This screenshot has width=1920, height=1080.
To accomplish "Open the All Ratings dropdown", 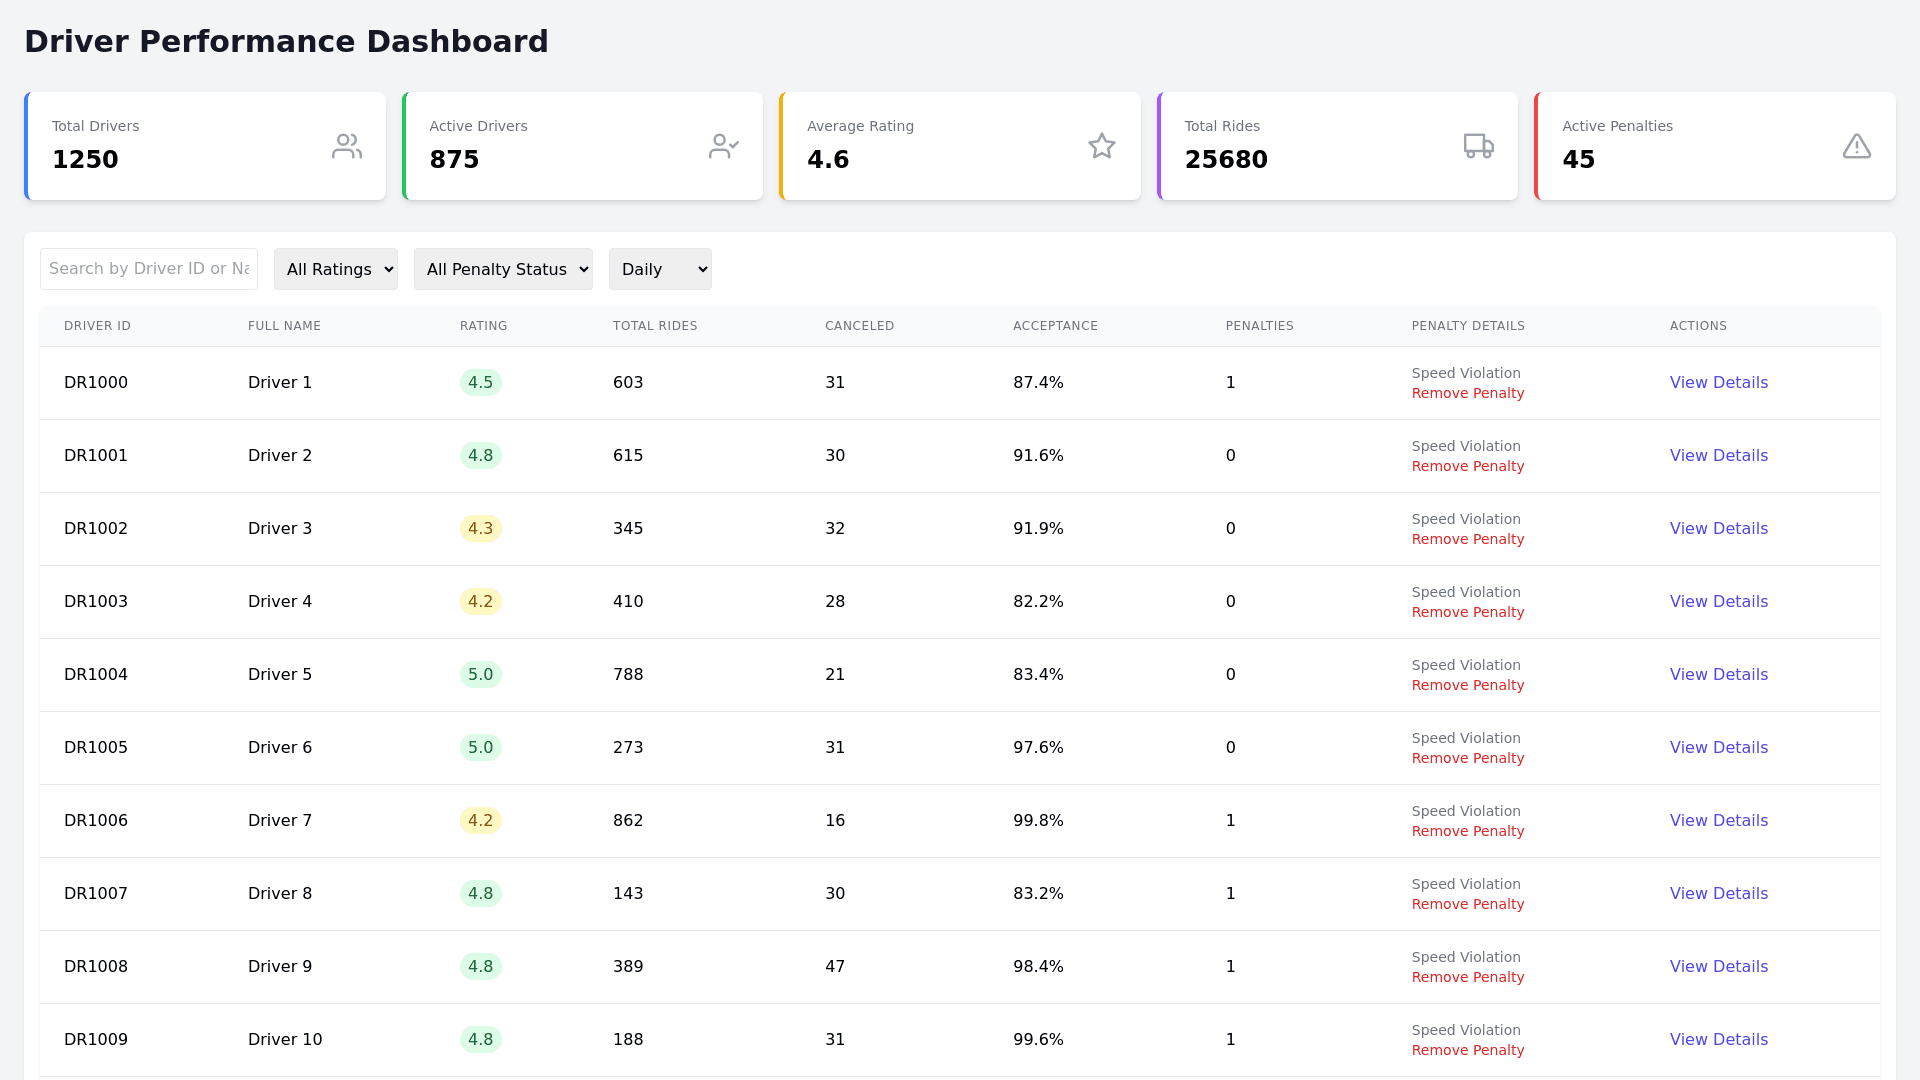I will pos(336,269).
